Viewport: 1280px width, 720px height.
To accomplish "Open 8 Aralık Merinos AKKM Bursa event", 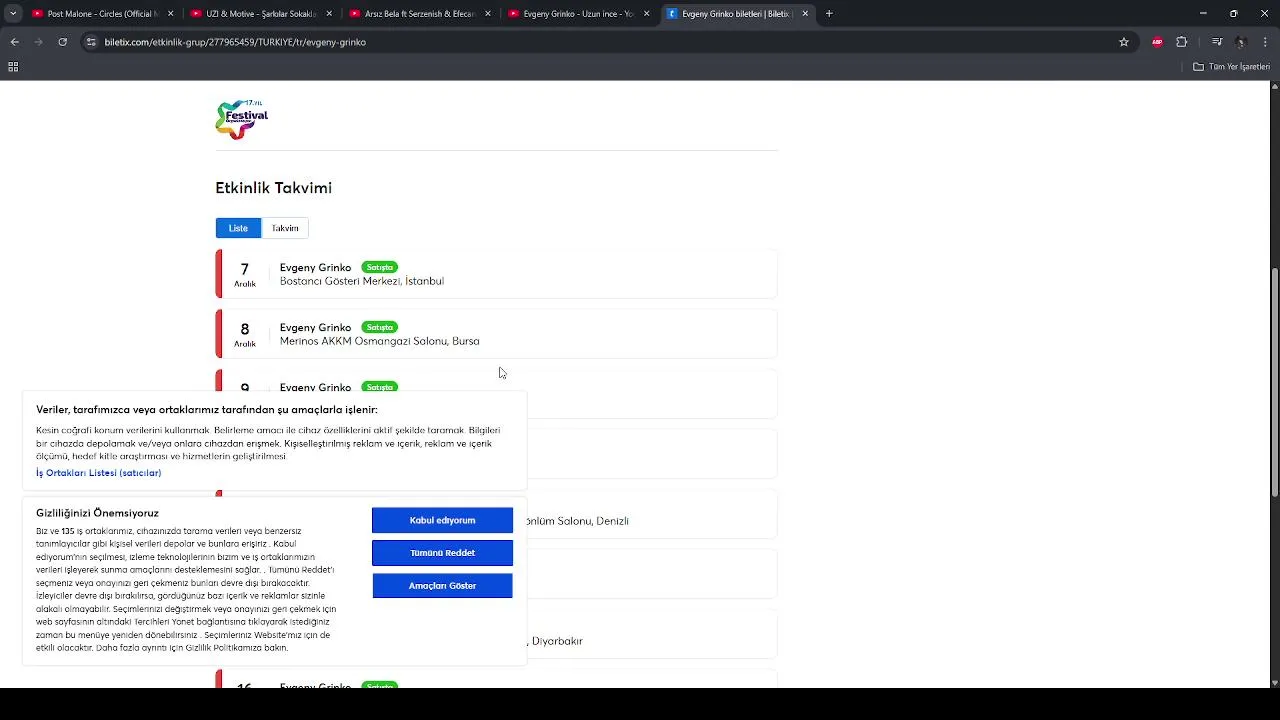I will [x=496, y=334].
